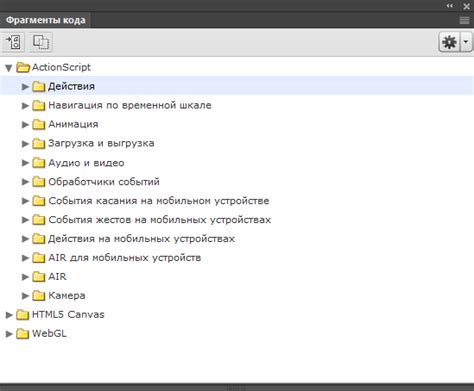Open the panel options menu icon
The image size is (474, 391).
point(464,21)
